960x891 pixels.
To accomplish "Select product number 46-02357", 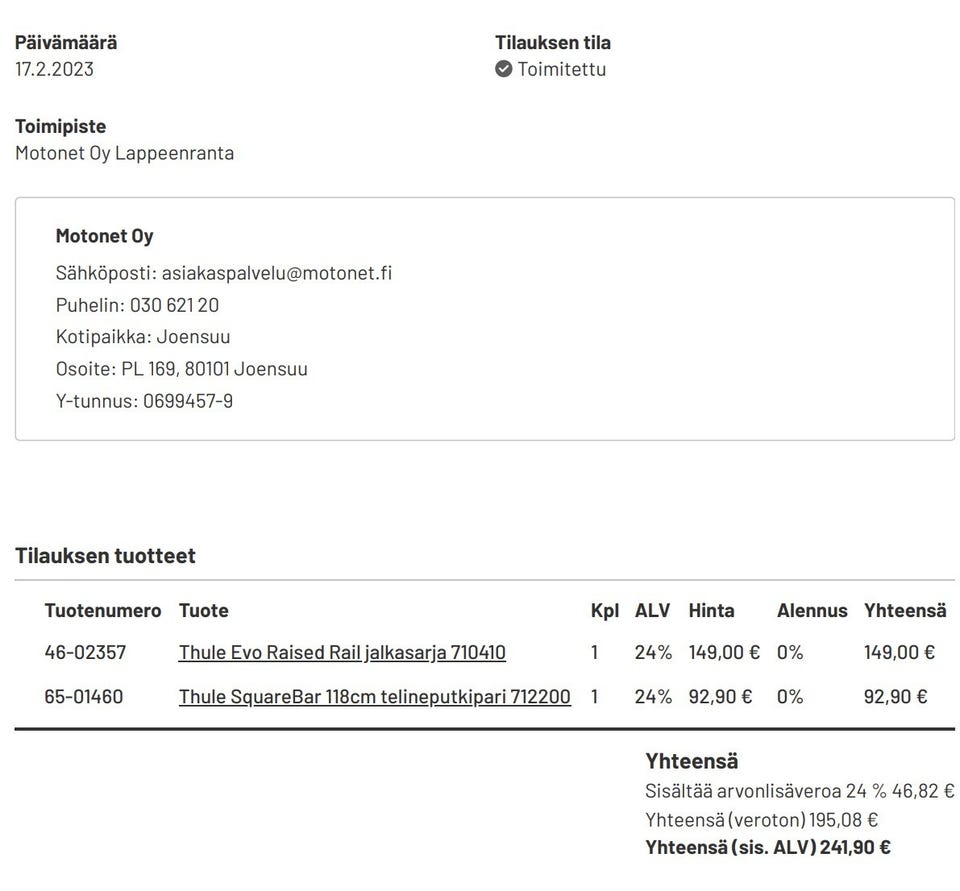I will click(x=85, y=653).
